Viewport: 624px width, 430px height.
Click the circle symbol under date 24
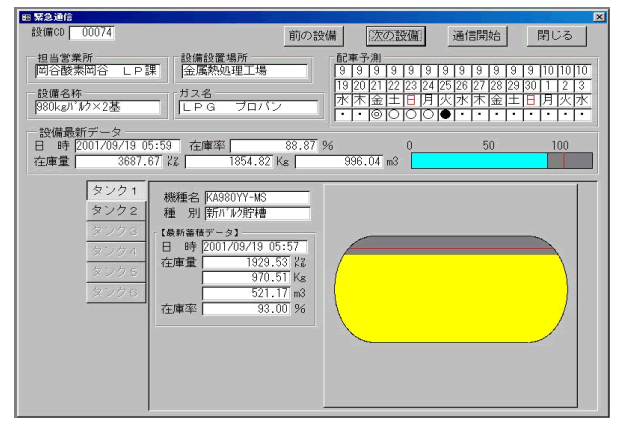tap(428, 115)
